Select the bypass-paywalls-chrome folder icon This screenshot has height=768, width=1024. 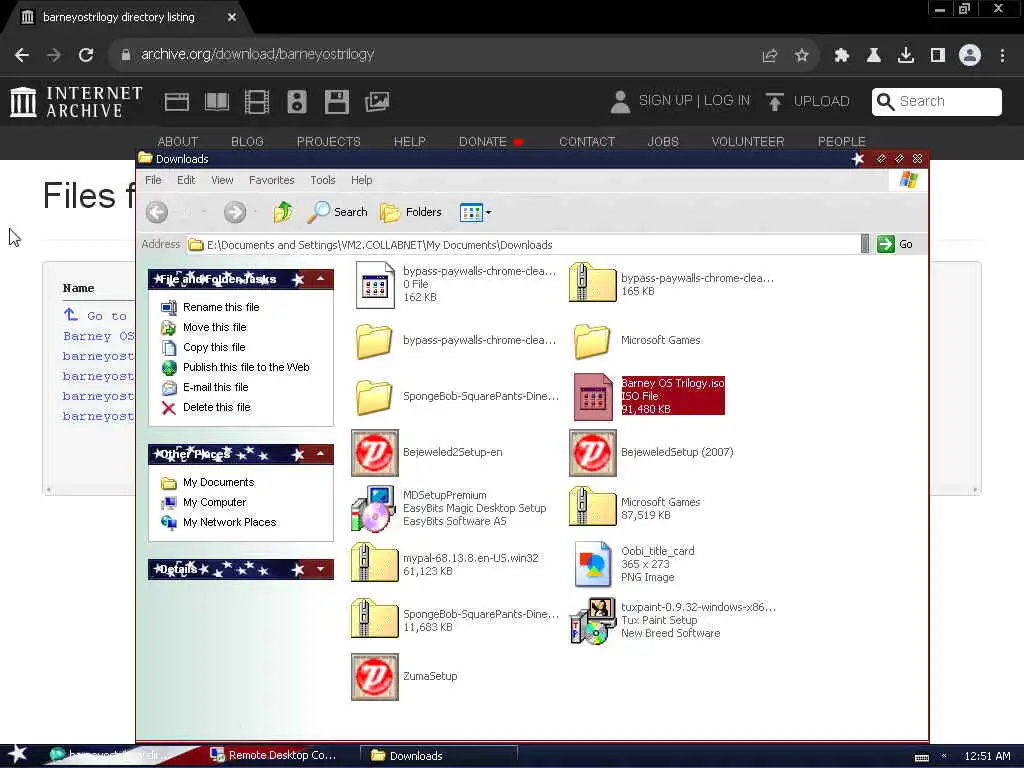[x=374, y=342]
